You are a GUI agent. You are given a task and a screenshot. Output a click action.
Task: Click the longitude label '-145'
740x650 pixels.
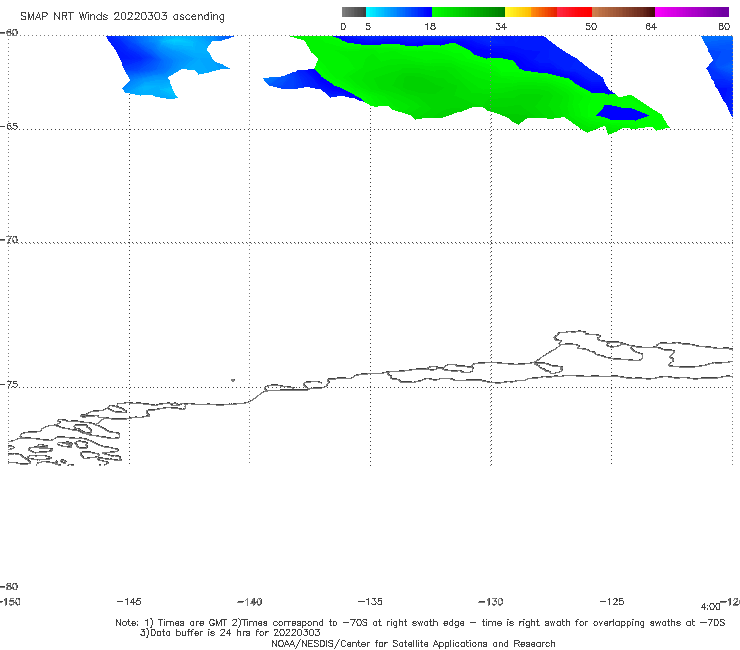click(x=129, y=601)
